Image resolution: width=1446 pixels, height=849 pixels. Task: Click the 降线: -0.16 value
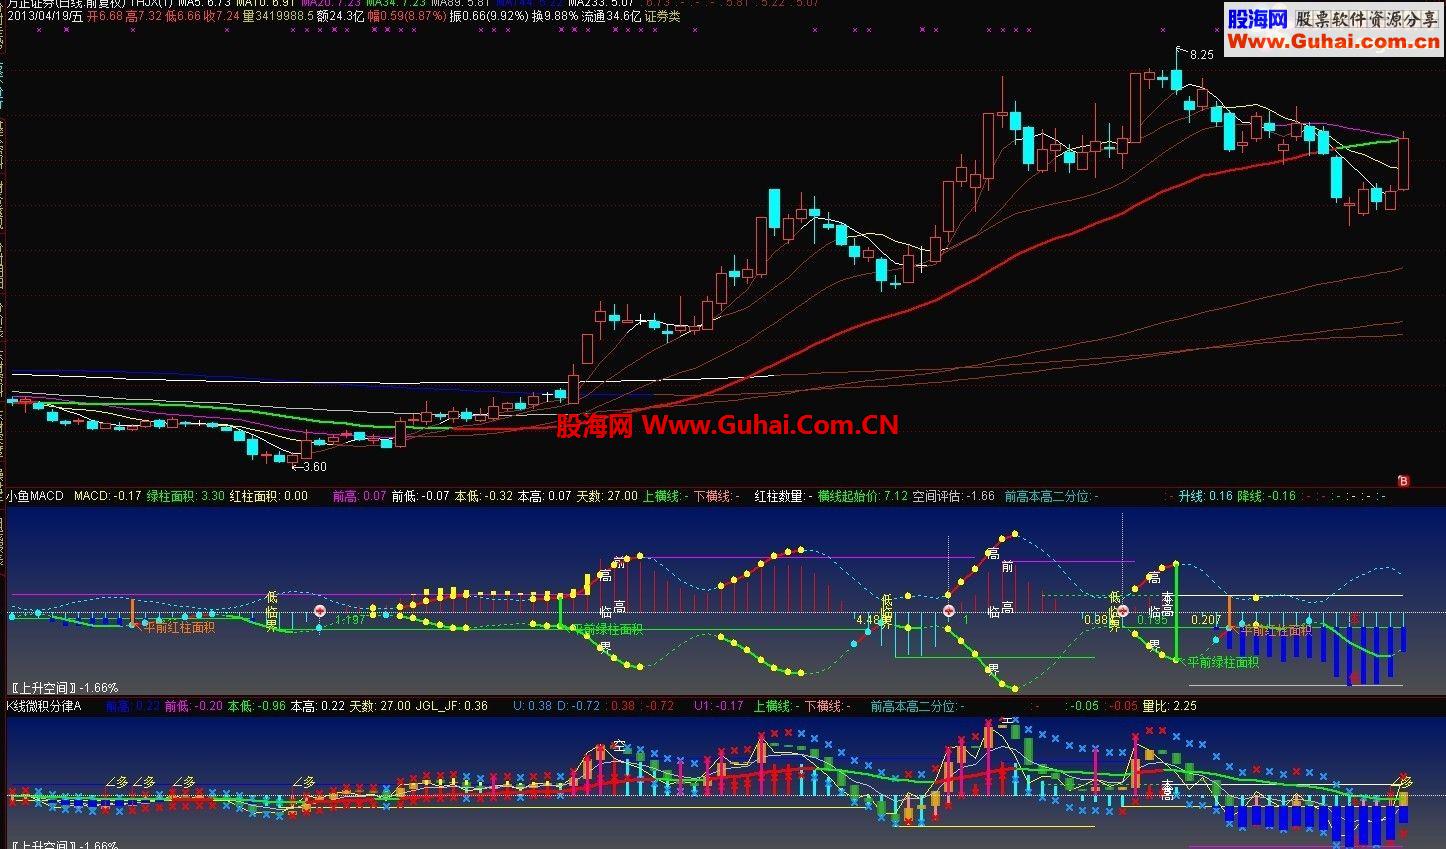(1266, 496)
